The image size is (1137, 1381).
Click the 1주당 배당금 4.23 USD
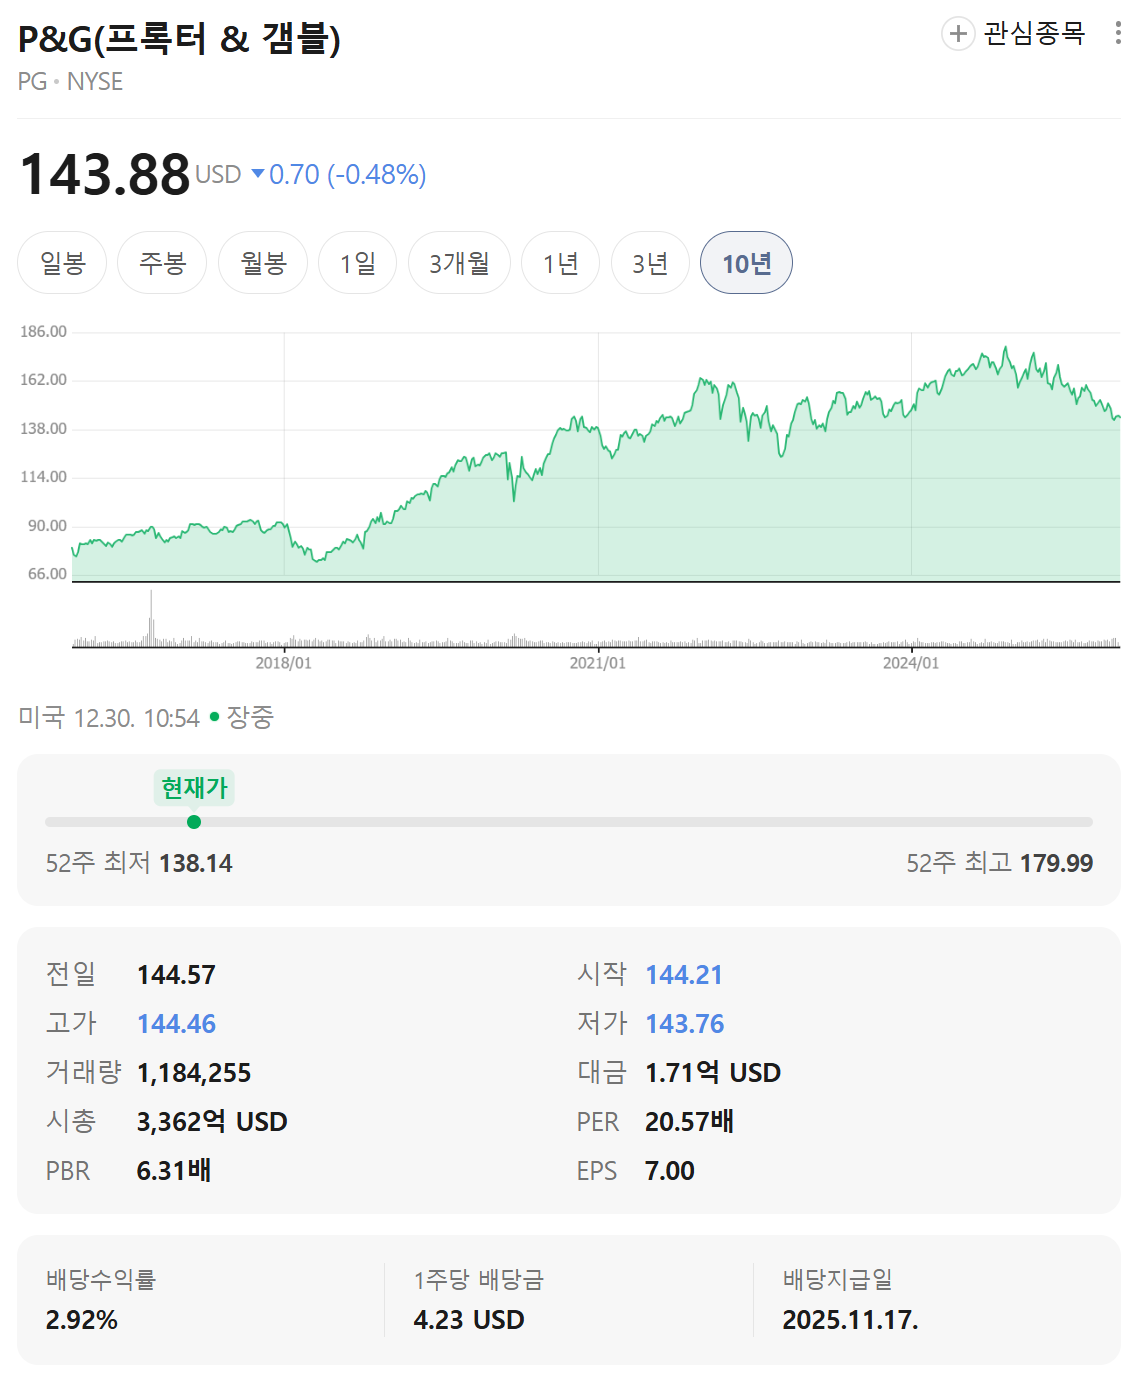coord(469,1320)
